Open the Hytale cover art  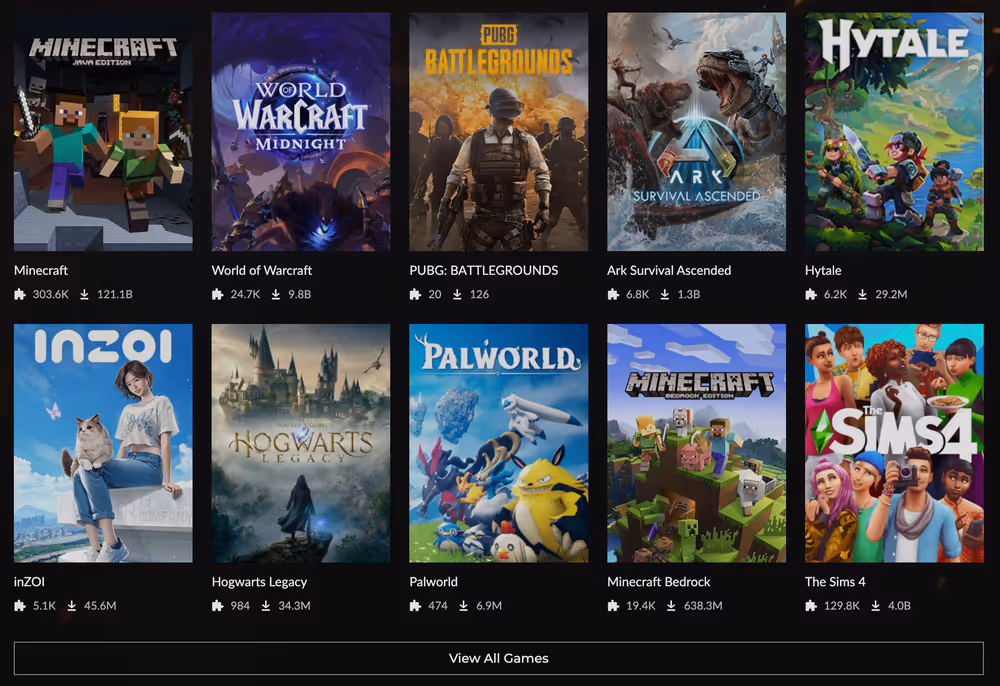[x=894, y=131]
